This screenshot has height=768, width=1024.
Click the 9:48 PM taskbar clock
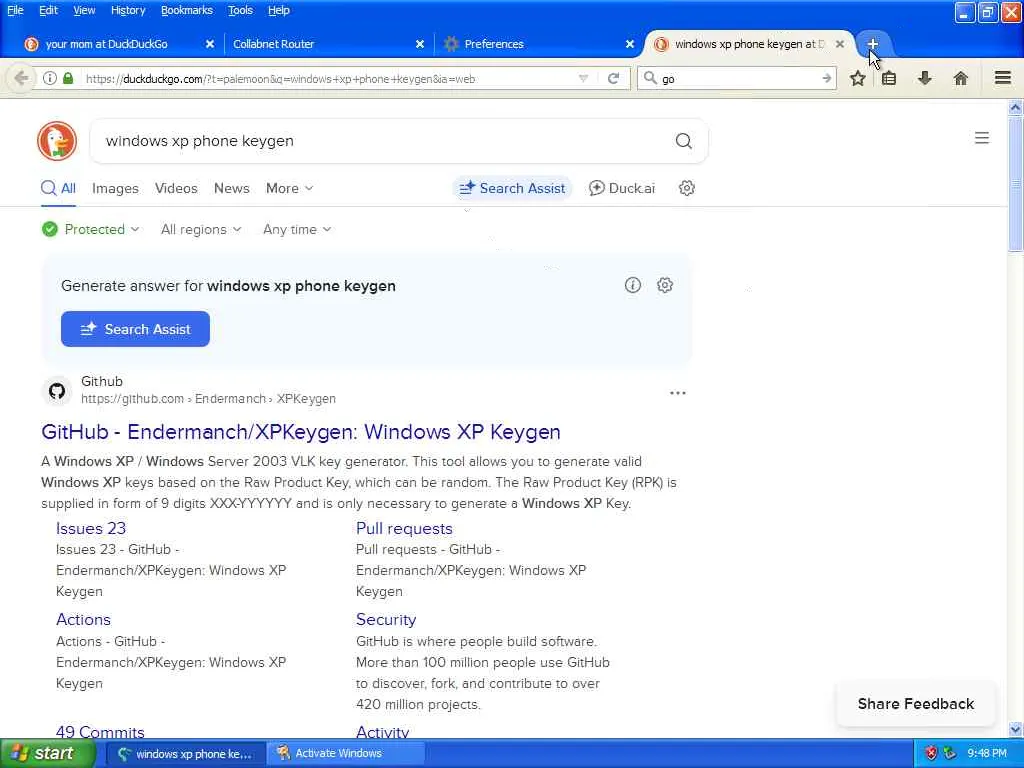987,753
